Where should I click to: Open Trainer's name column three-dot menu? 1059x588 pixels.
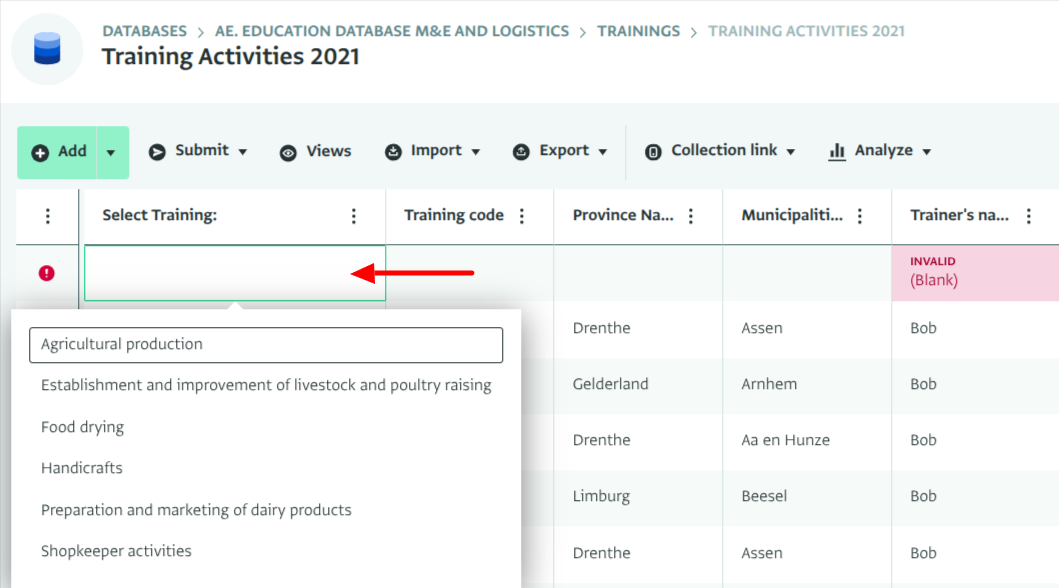tap(1029, 216)
